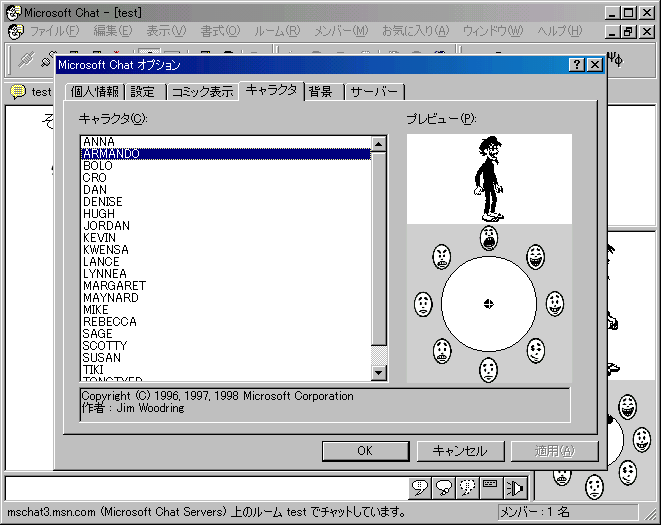Open the ウィンドウ(W) menu
Screen dimensions: 661x525
pyautogui.click(x=493, y=31)
